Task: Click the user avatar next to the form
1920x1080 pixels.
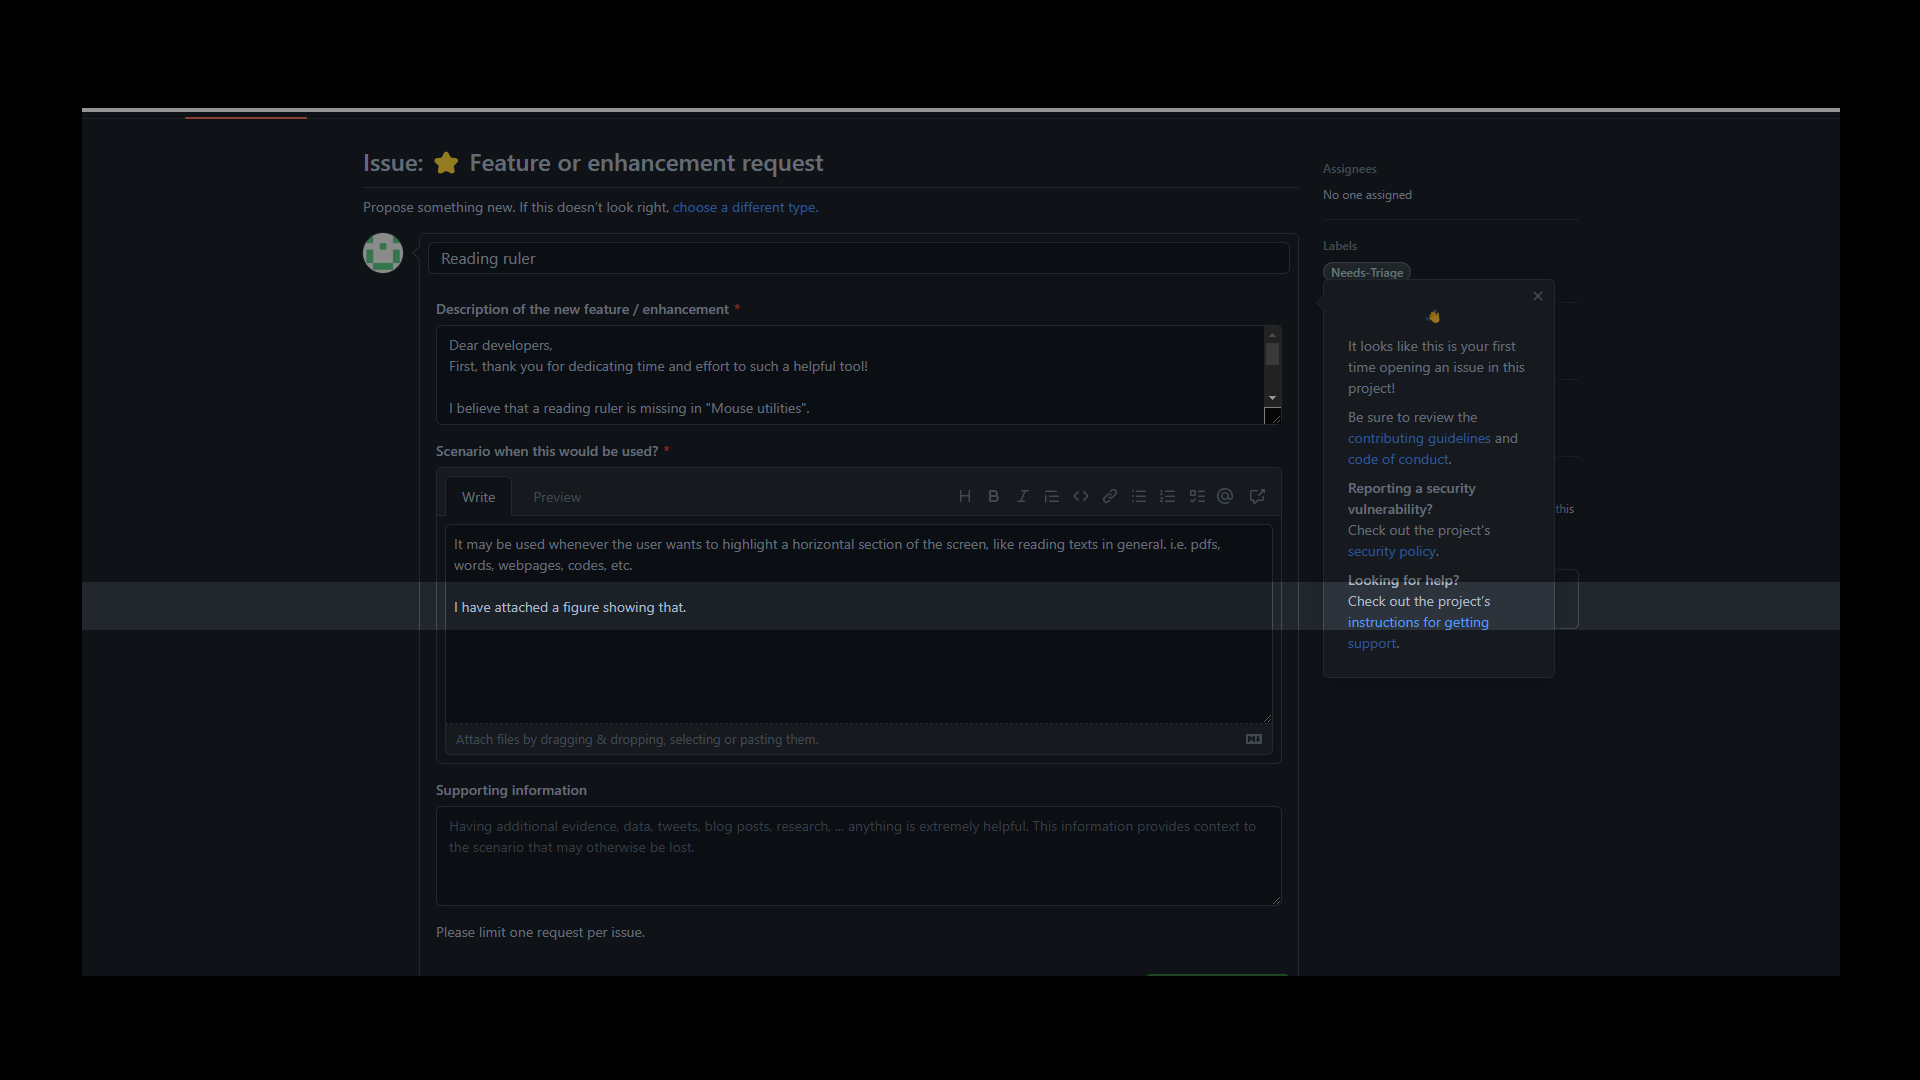Action: [383, 253]
